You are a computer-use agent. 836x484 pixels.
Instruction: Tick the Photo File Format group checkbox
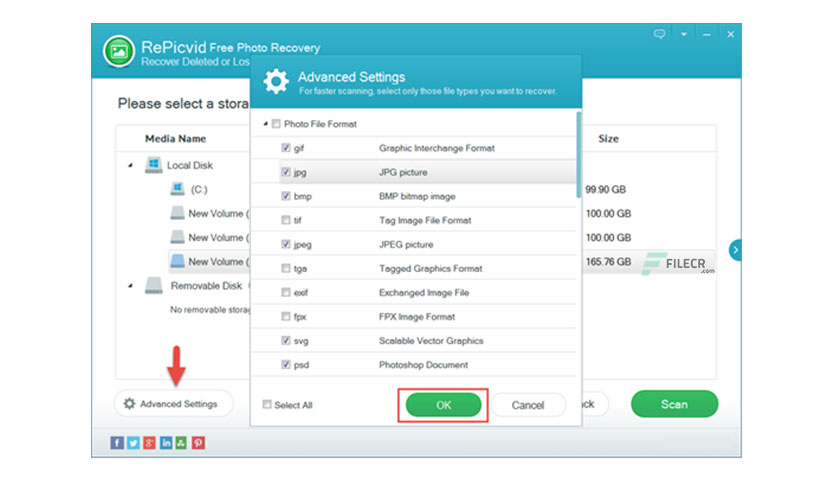[x=276, y=124]
